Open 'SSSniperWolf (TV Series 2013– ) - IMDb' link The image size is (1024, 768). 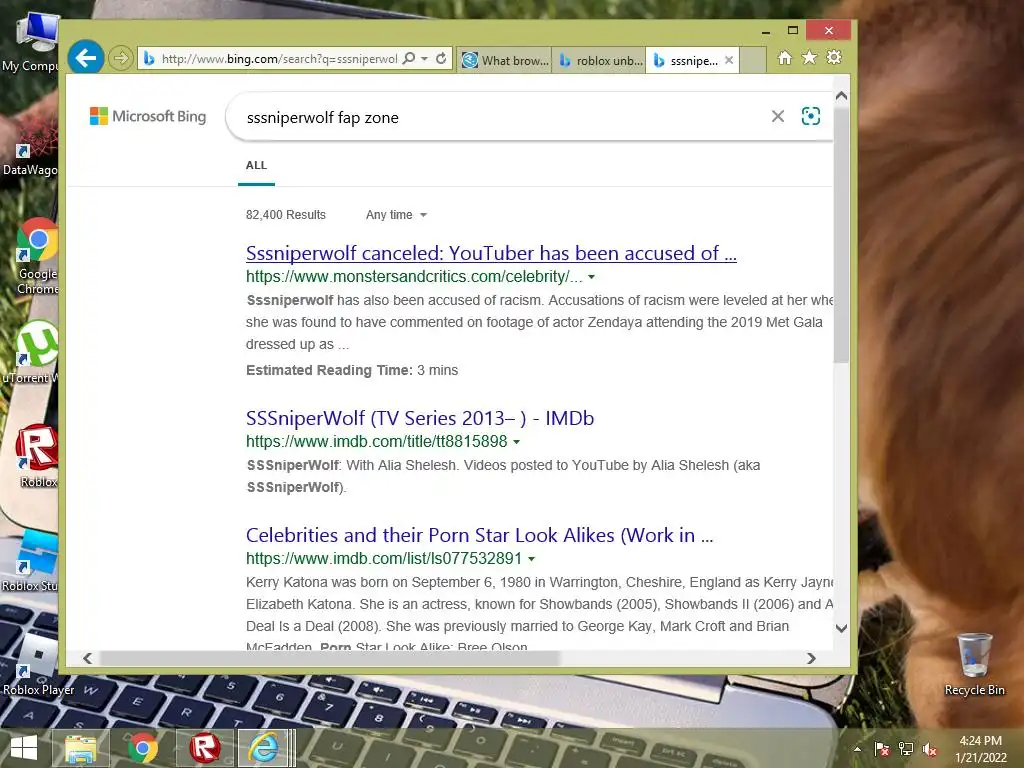pos(420,418)
